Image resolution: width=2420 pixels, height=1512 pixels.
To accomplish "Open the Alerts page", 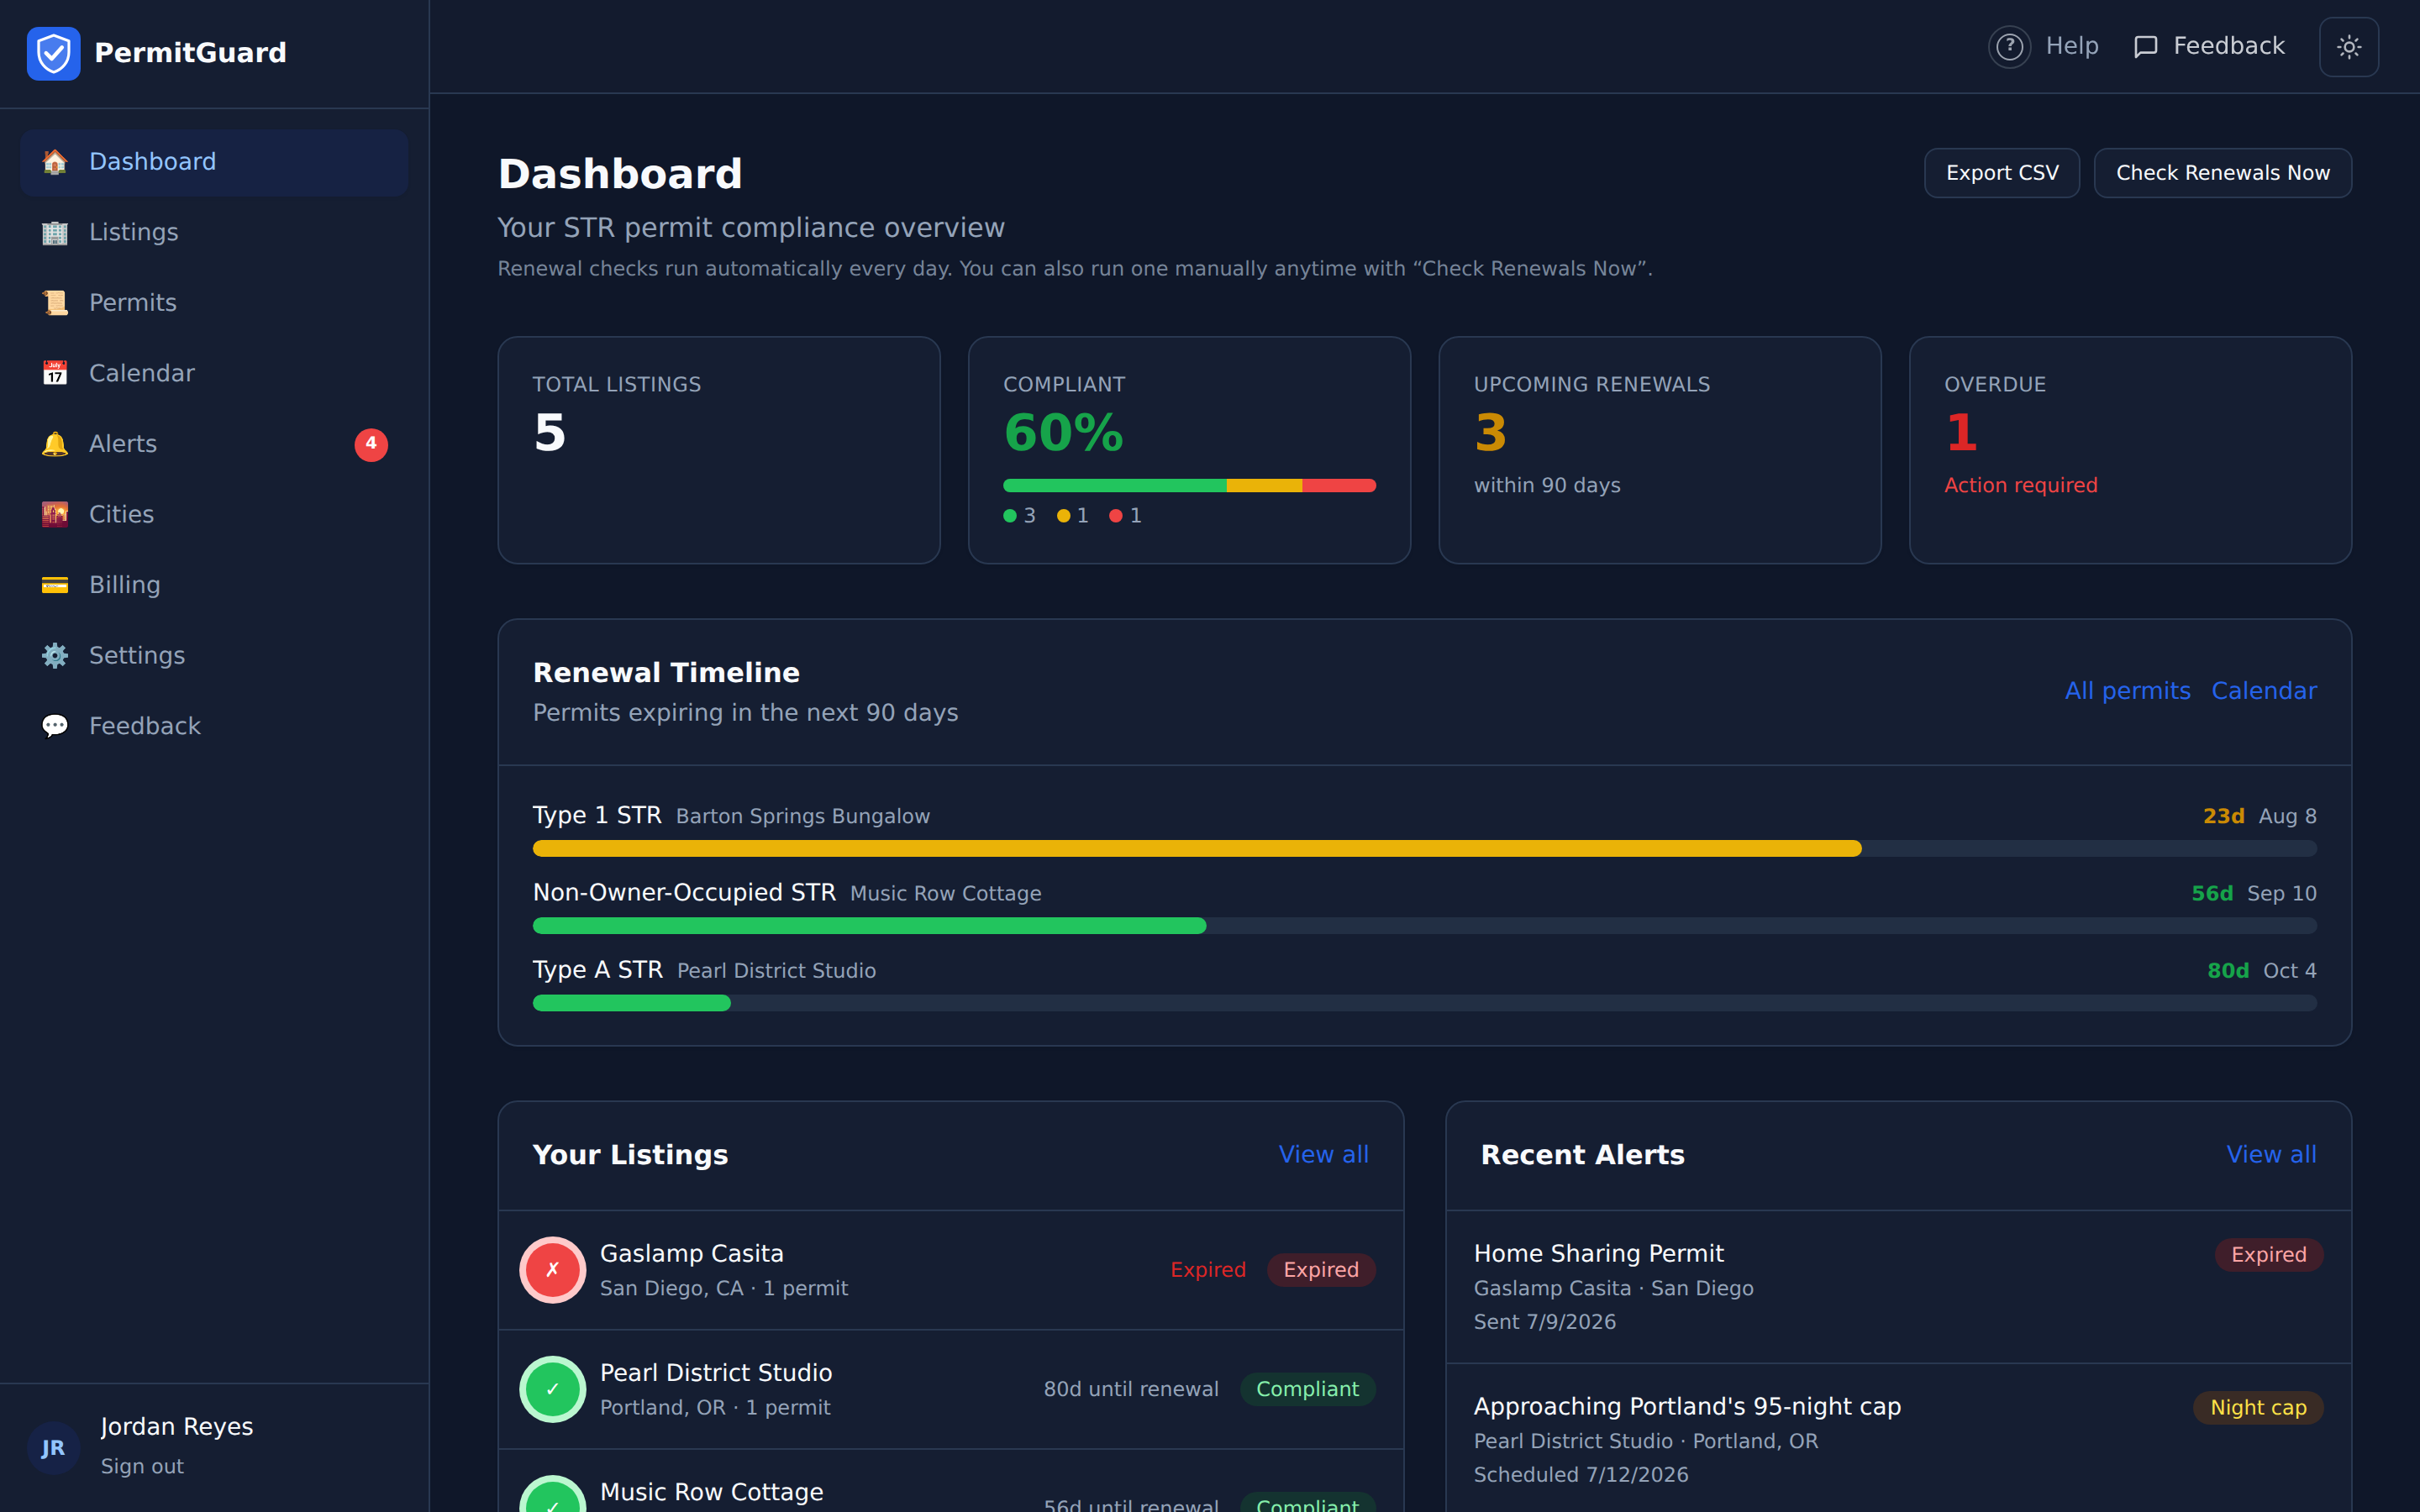I will pyautogui.click(x=214, y=444).
